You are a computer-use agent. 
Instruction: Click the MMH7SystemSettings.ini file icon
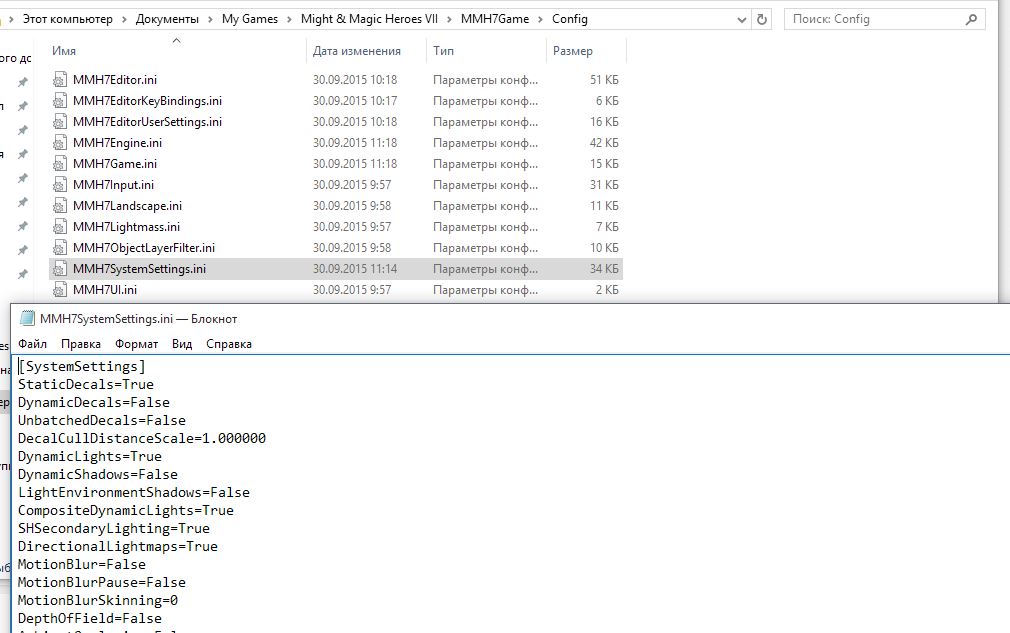(x=59, y=269)
